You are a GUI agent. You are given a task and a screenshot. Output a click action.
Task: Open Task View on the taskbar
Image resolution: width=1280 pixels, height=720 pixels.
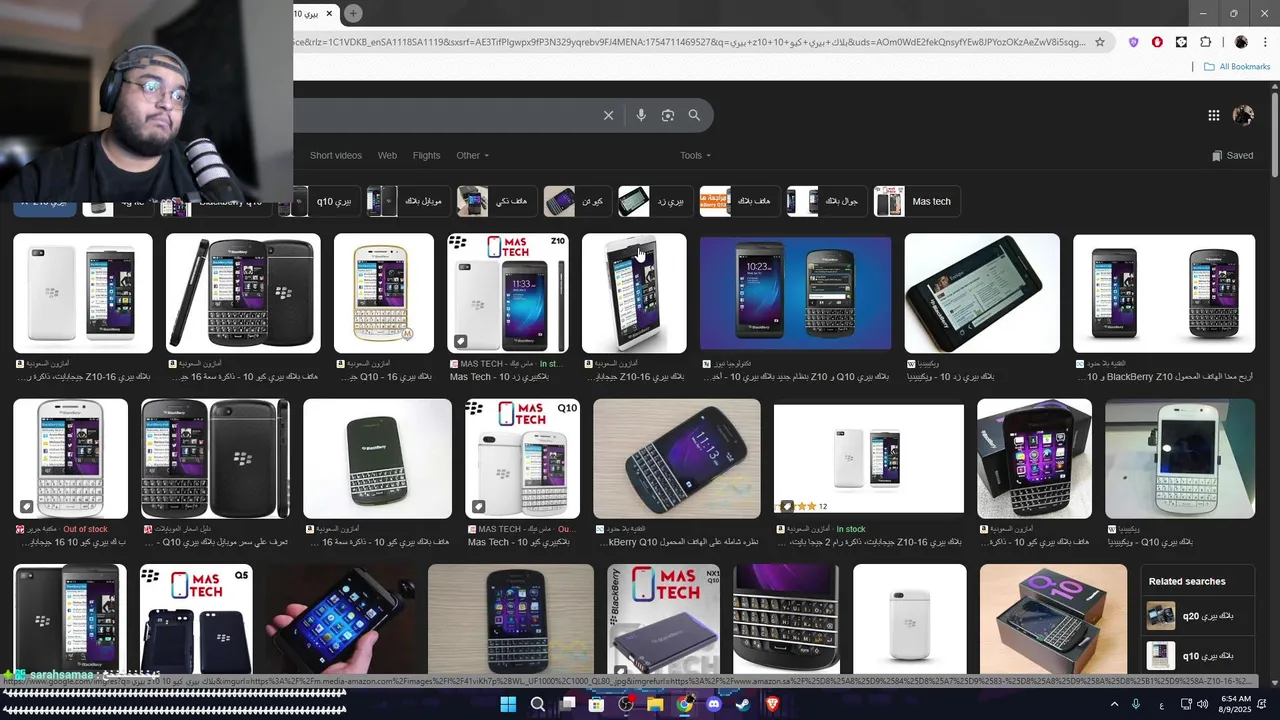pos(568,704)
